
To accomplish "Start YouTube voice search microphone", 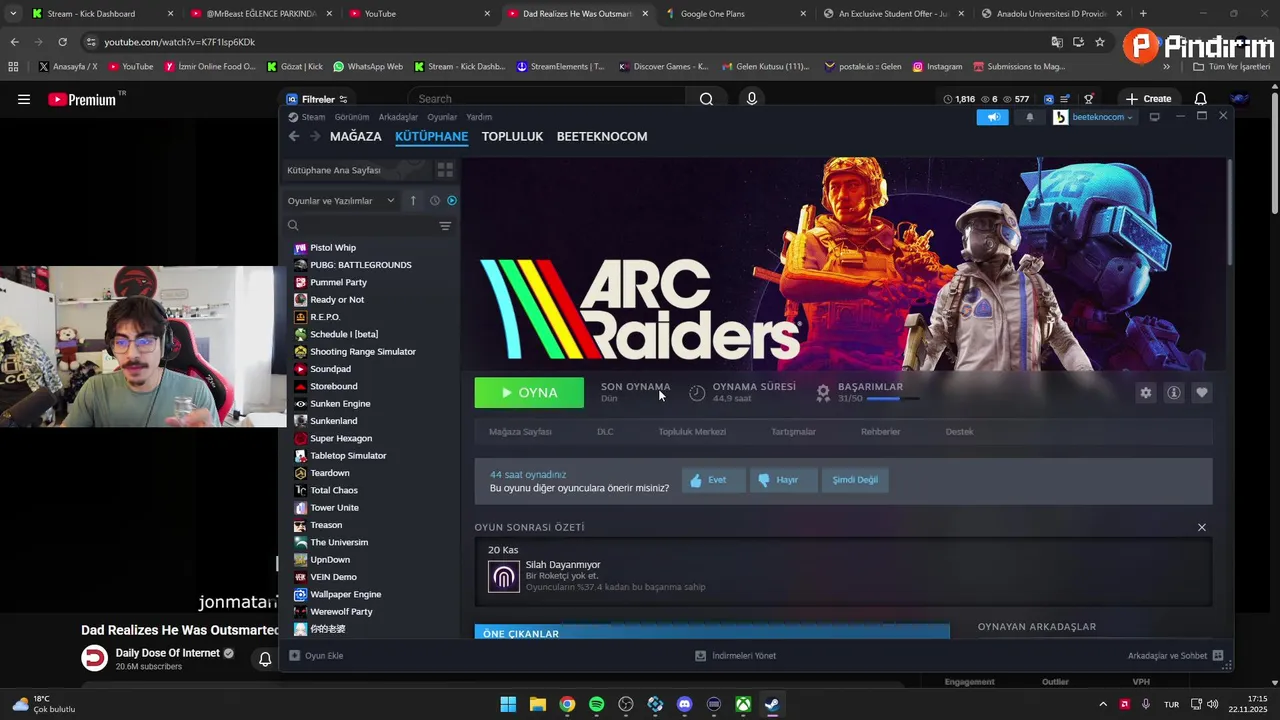I will pyautogui.click(x=752, y=99).
